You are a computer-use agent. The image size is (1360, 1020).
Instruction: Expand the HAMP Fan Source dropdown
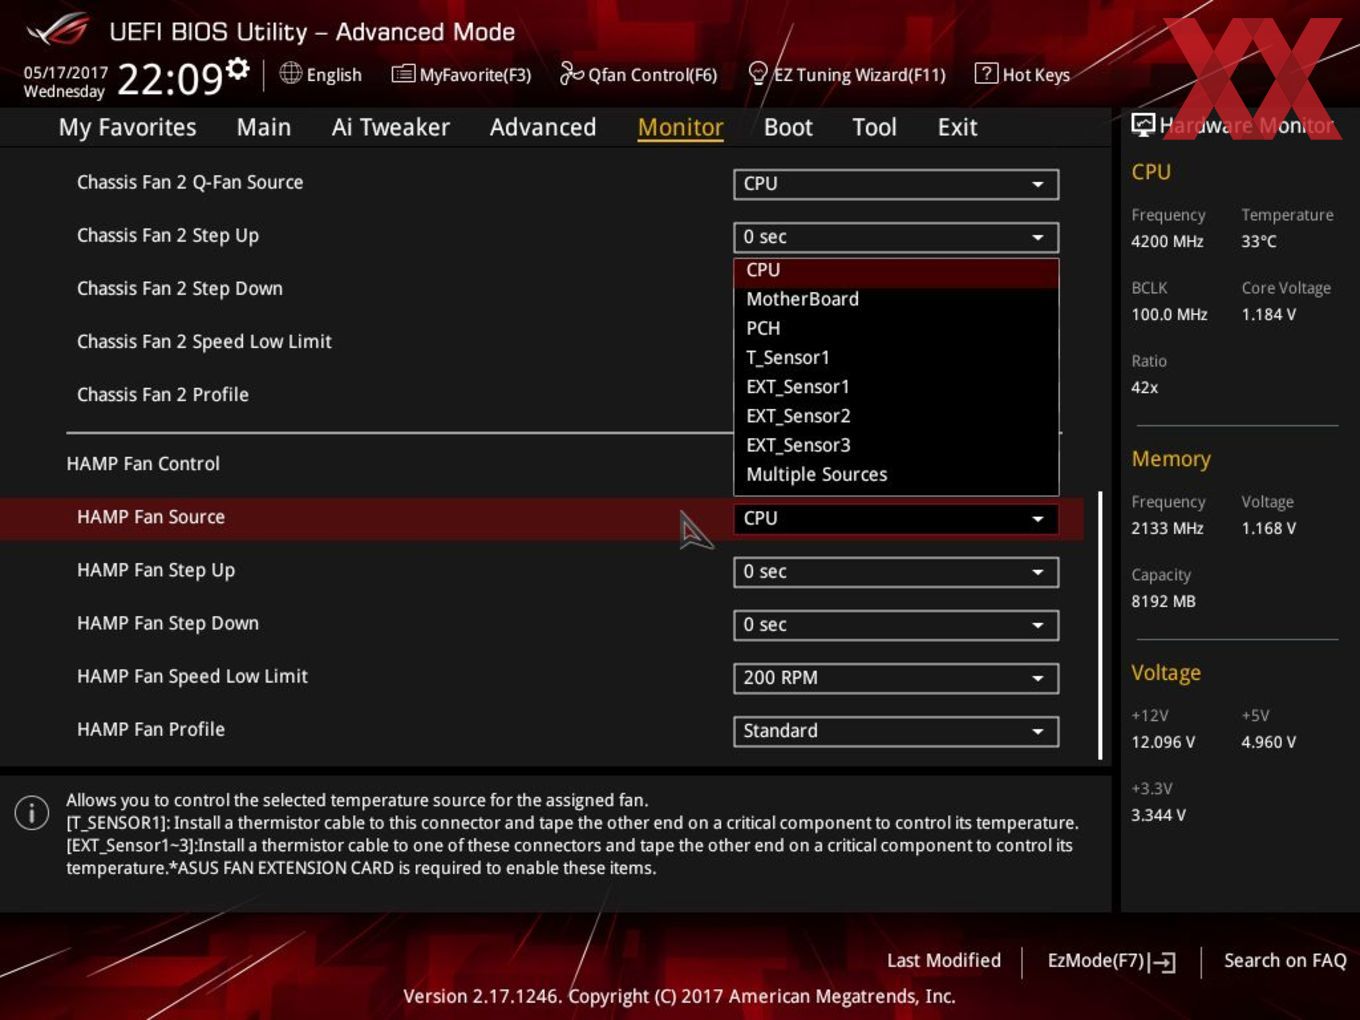coord(896,518)
